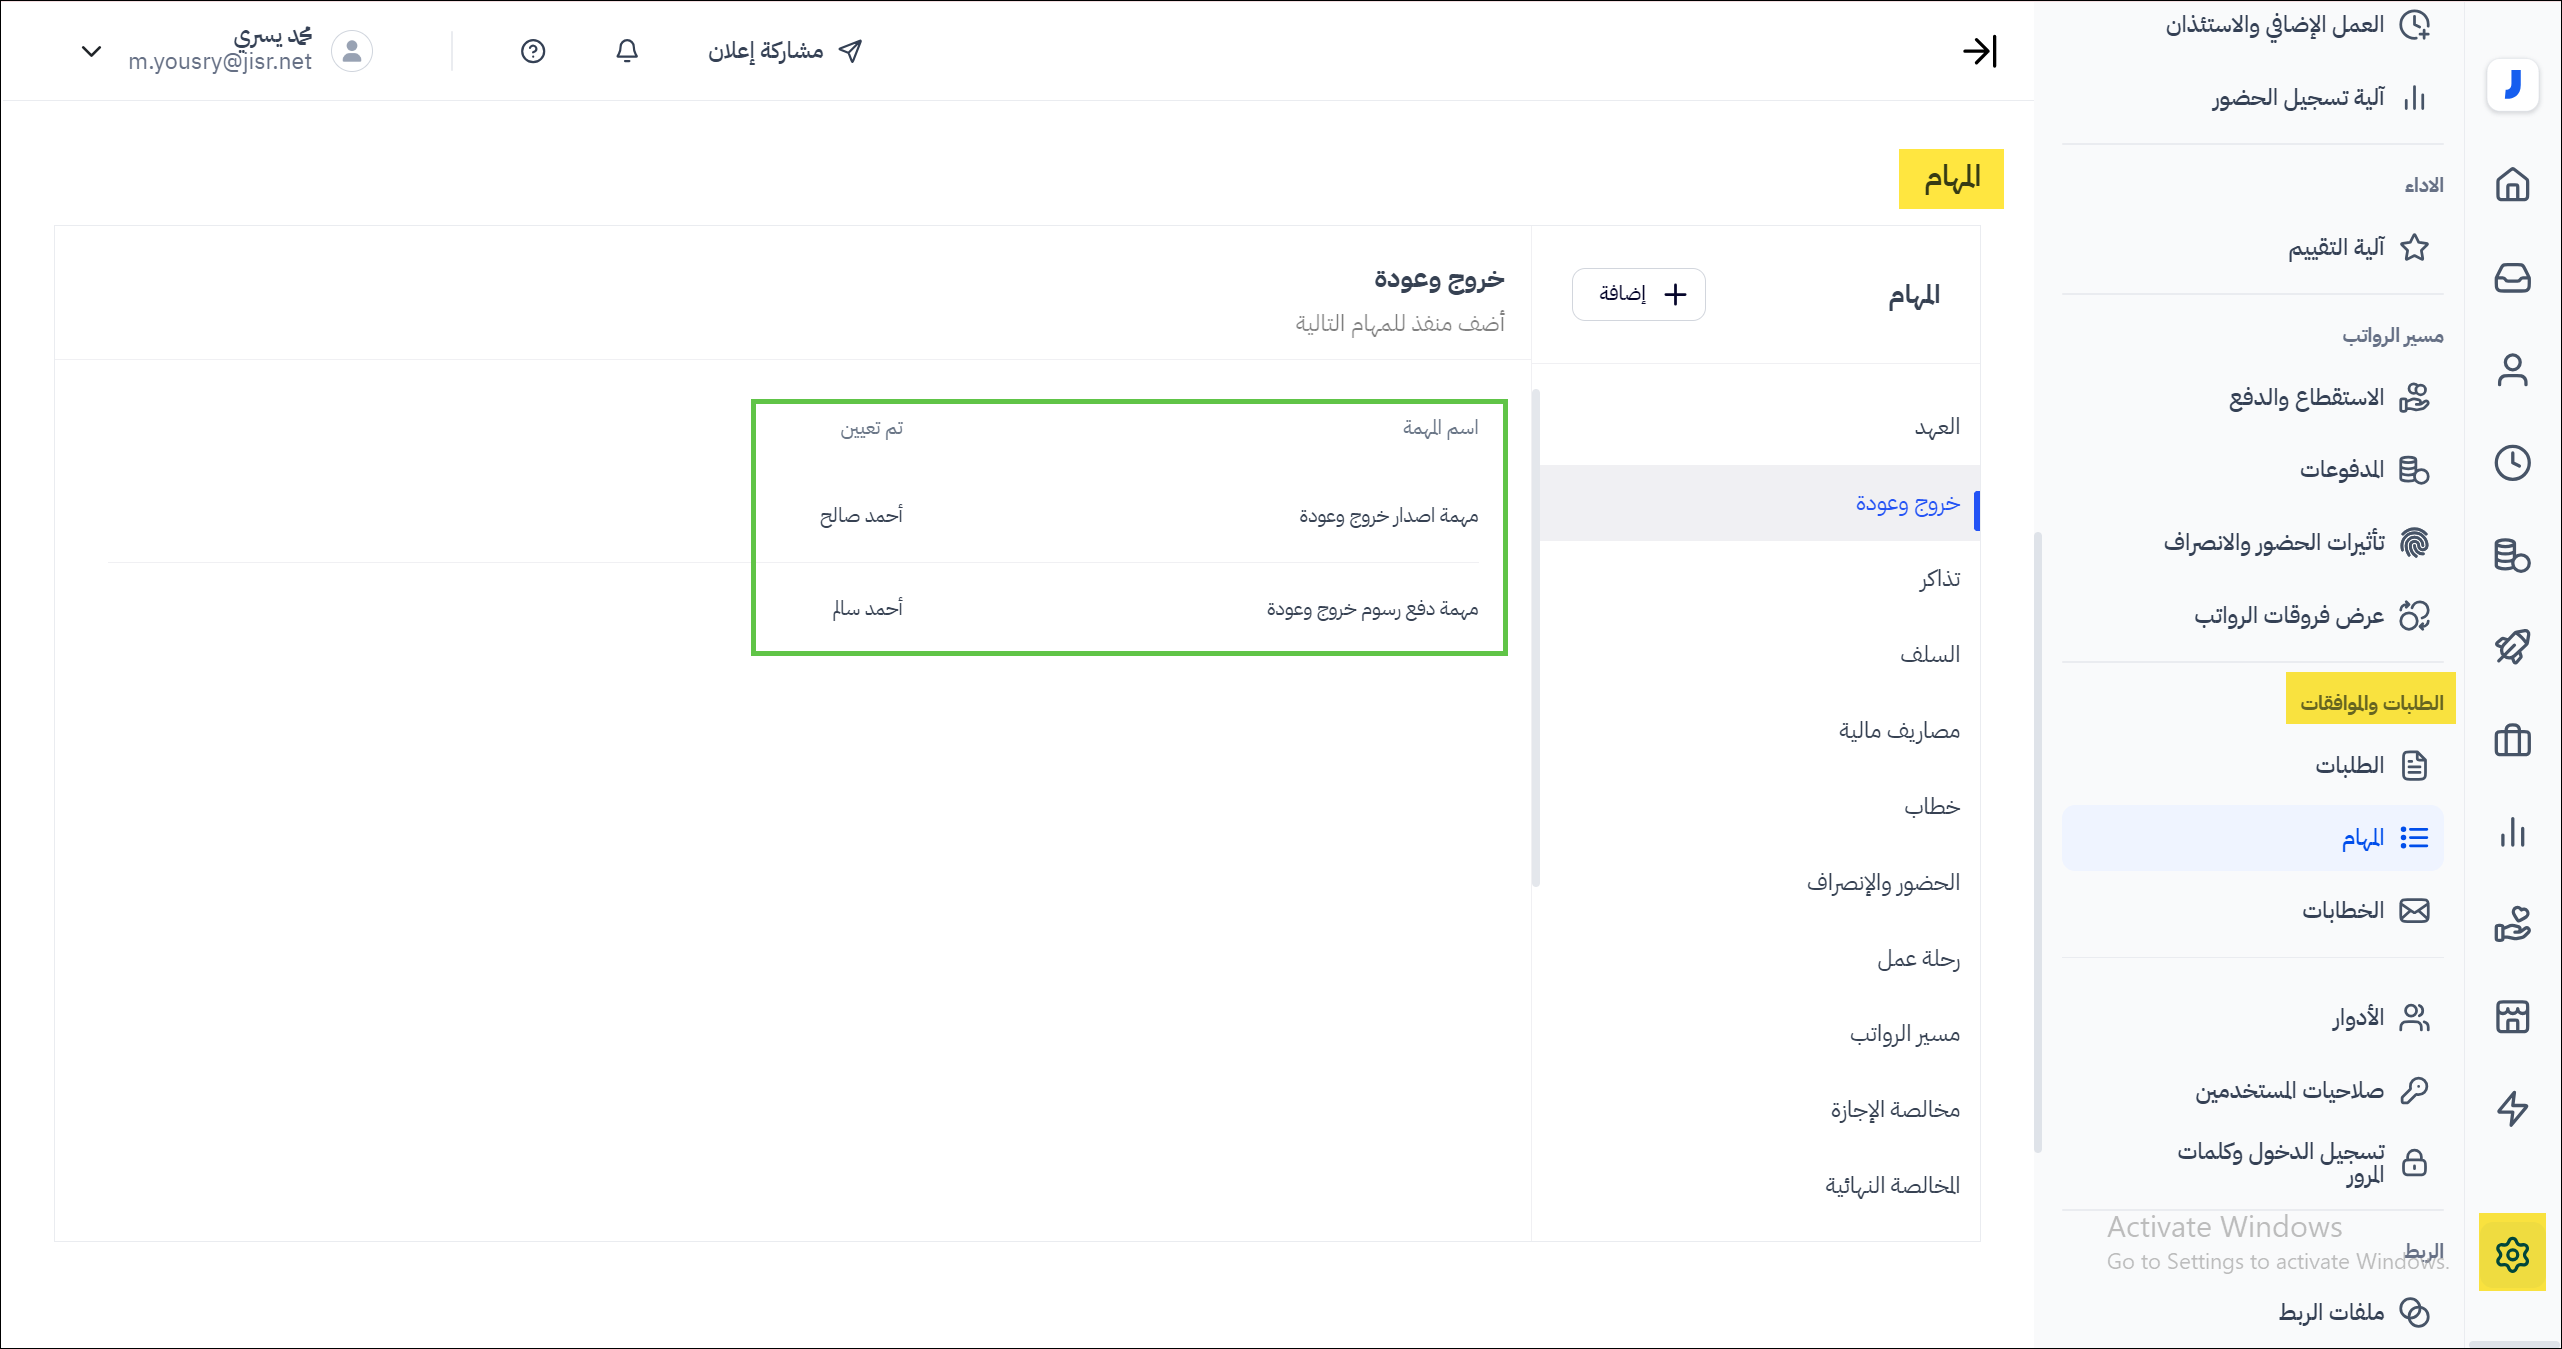Open the settings gear icon in rail
The width and height of the screenshot is (2562, 1349).
click(2512, 1253)
